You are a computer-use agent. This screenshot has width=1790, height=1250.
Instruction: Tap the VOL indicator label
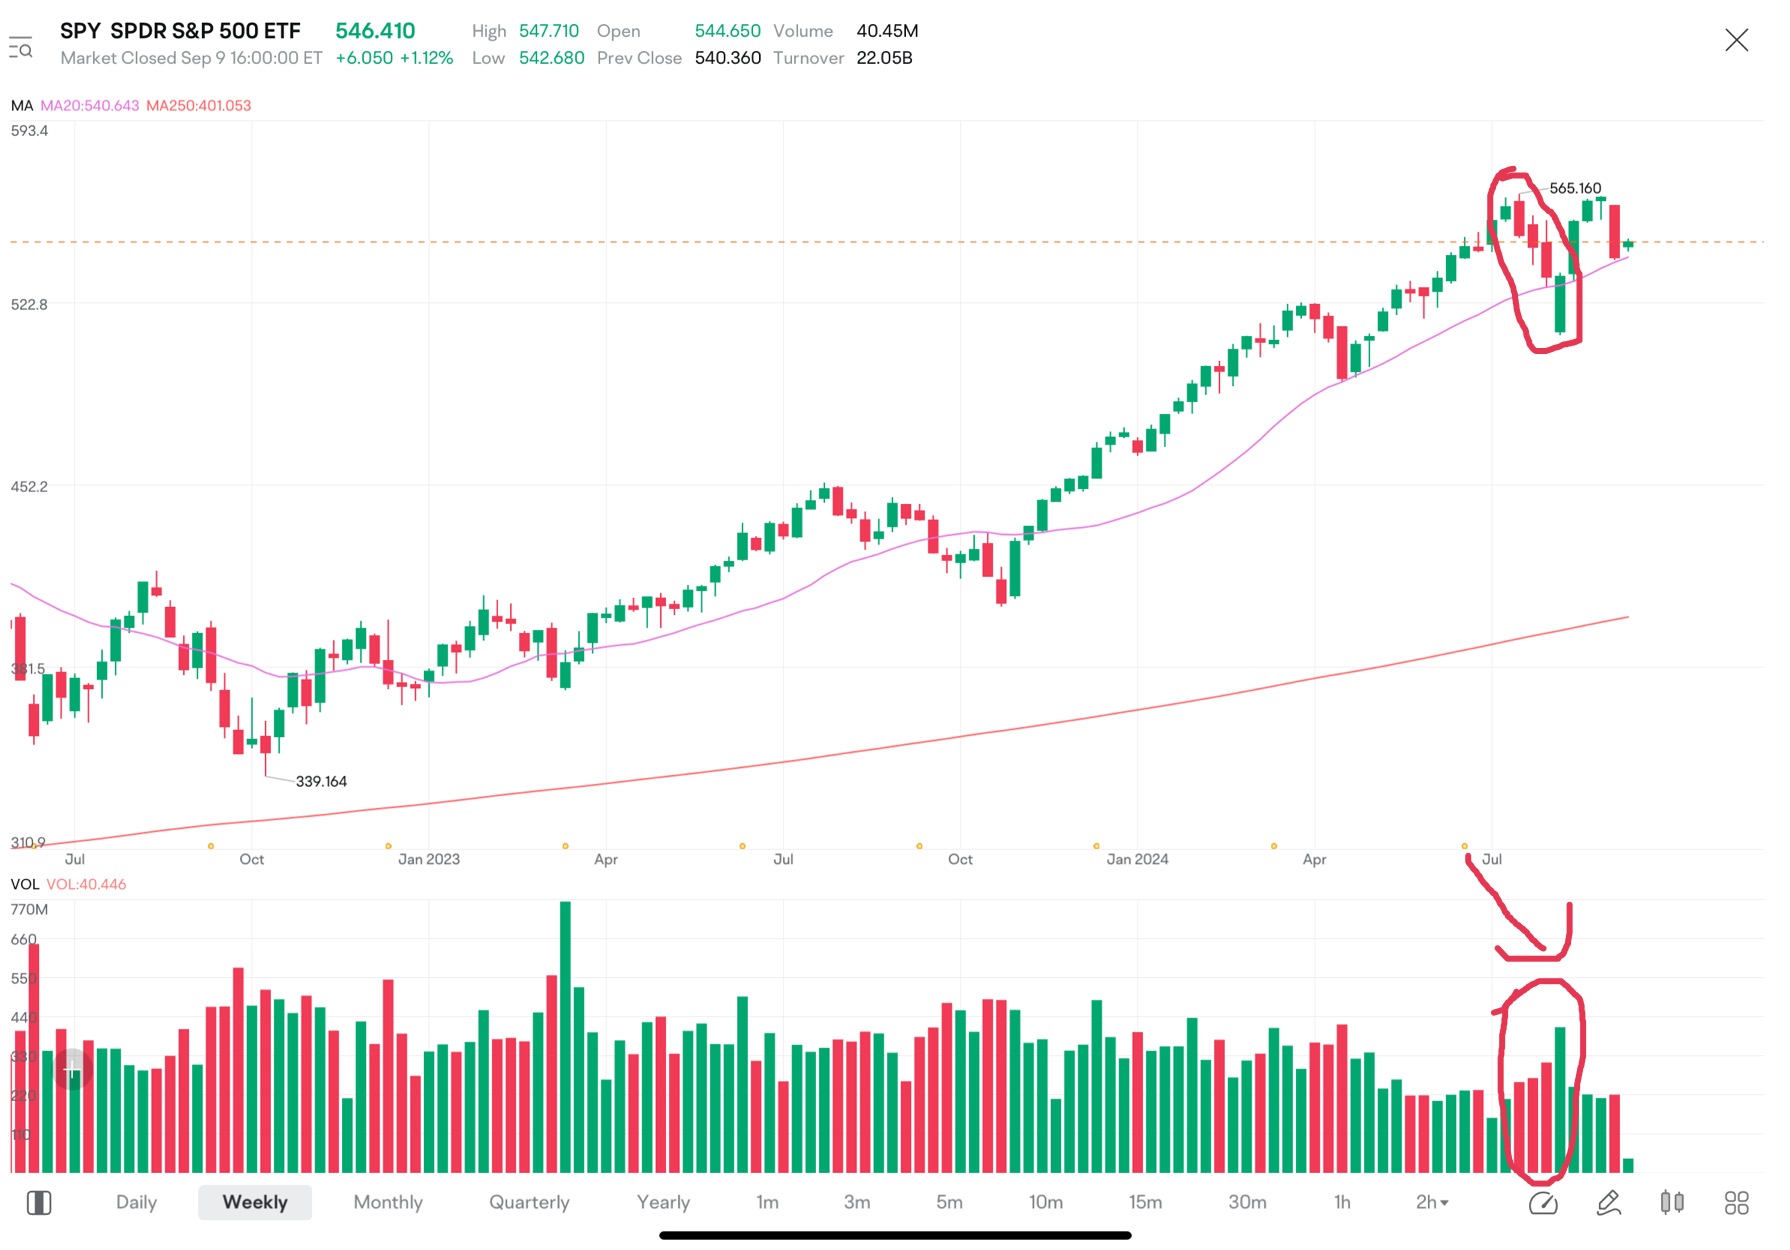[25, 884]
